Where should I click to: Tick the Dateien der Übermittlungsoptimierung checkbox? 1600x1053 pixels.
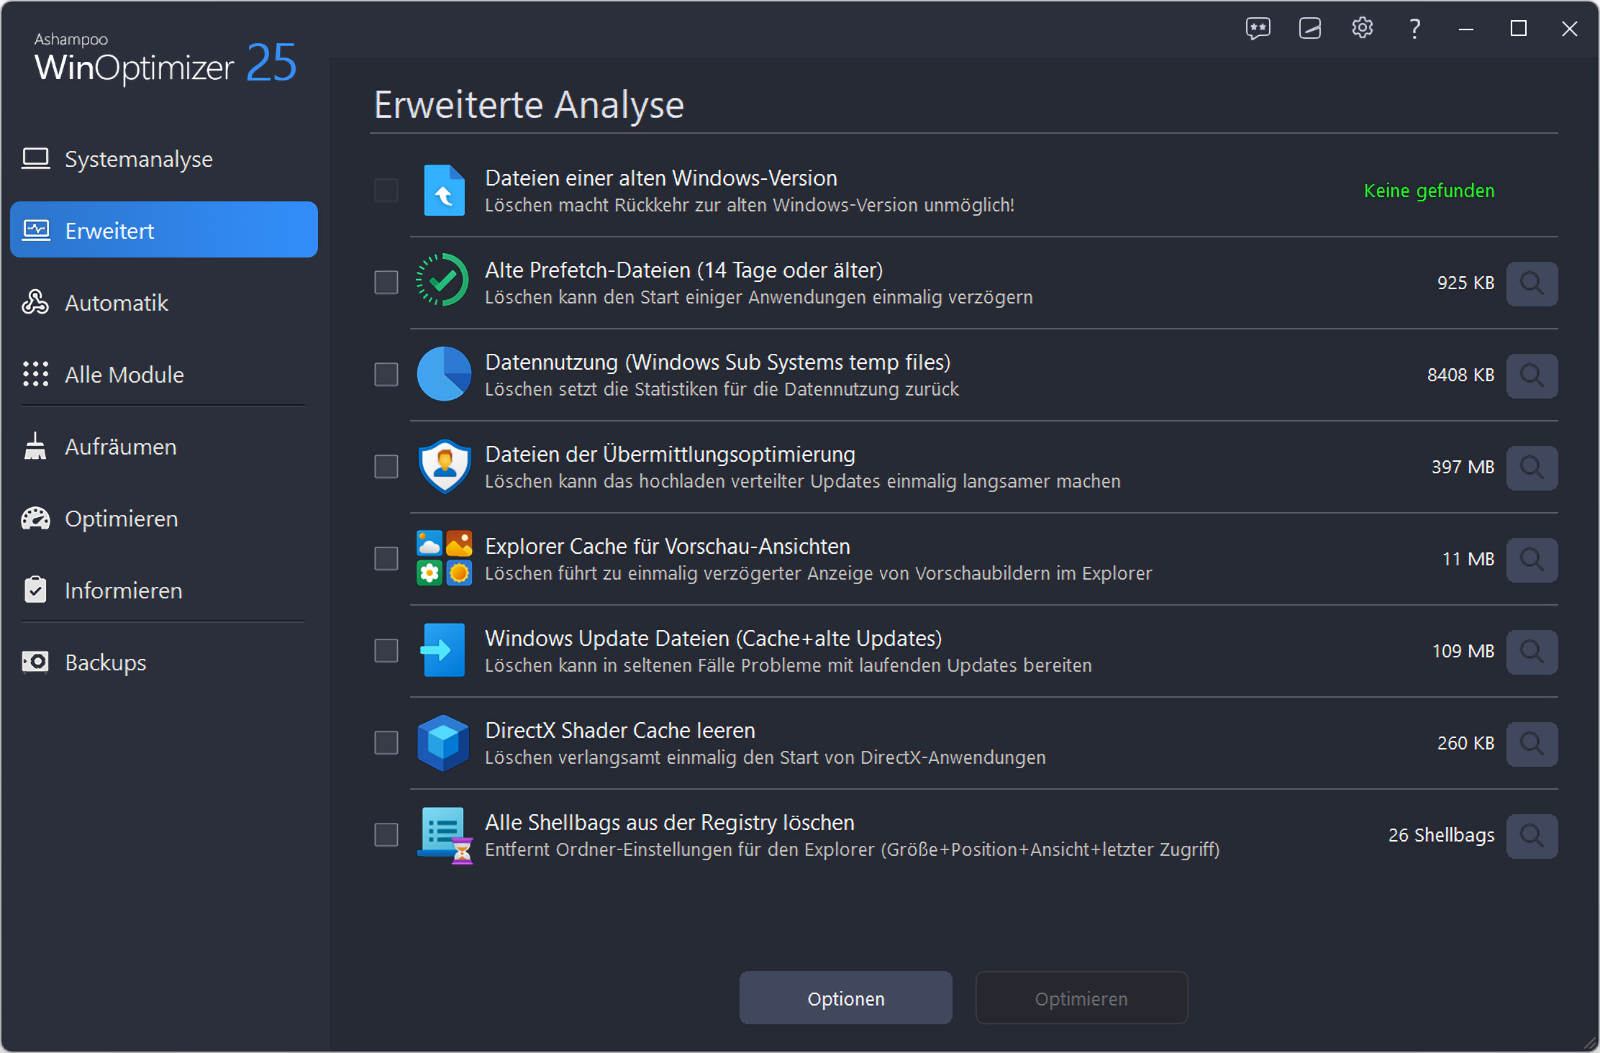(x=386, y=467)
